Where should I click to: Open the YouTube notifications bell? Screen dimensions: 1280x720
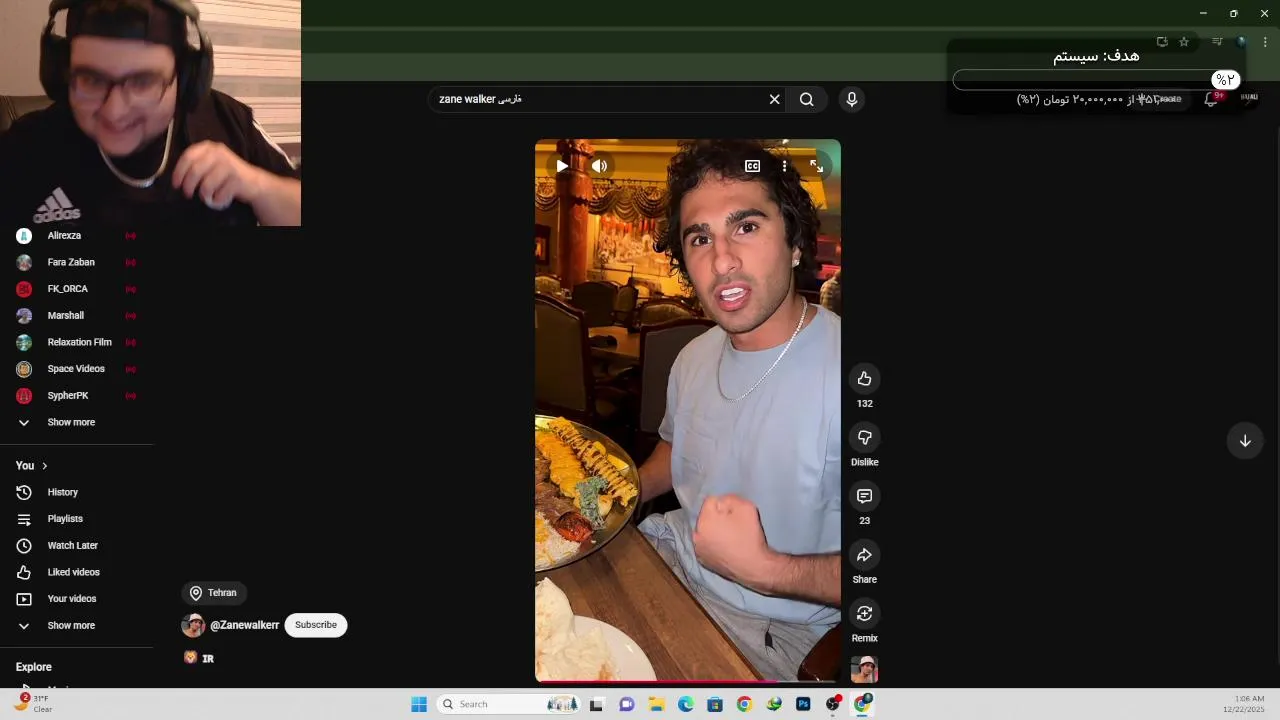[x=1211, y=99]
